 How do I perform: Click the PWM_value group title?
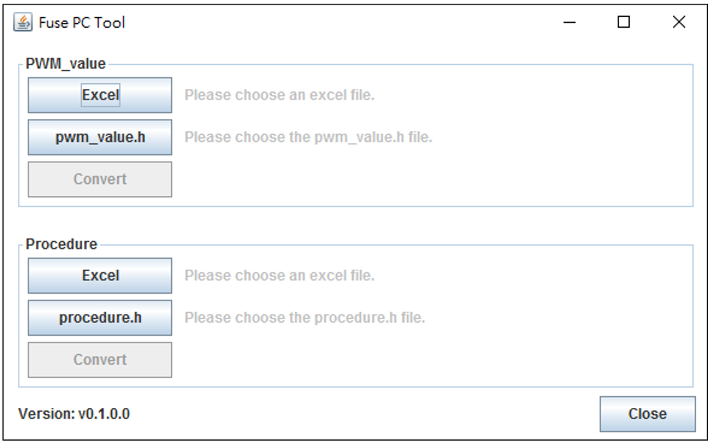pos(66,64)
